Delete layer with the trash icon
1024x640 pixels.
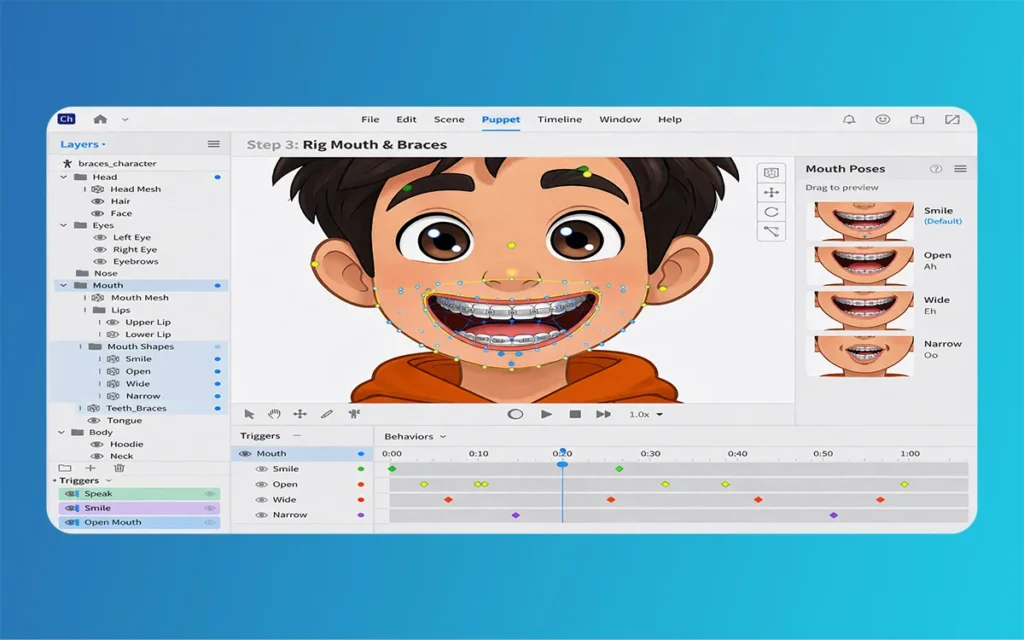pyautogui.click(x=119, y=468)
